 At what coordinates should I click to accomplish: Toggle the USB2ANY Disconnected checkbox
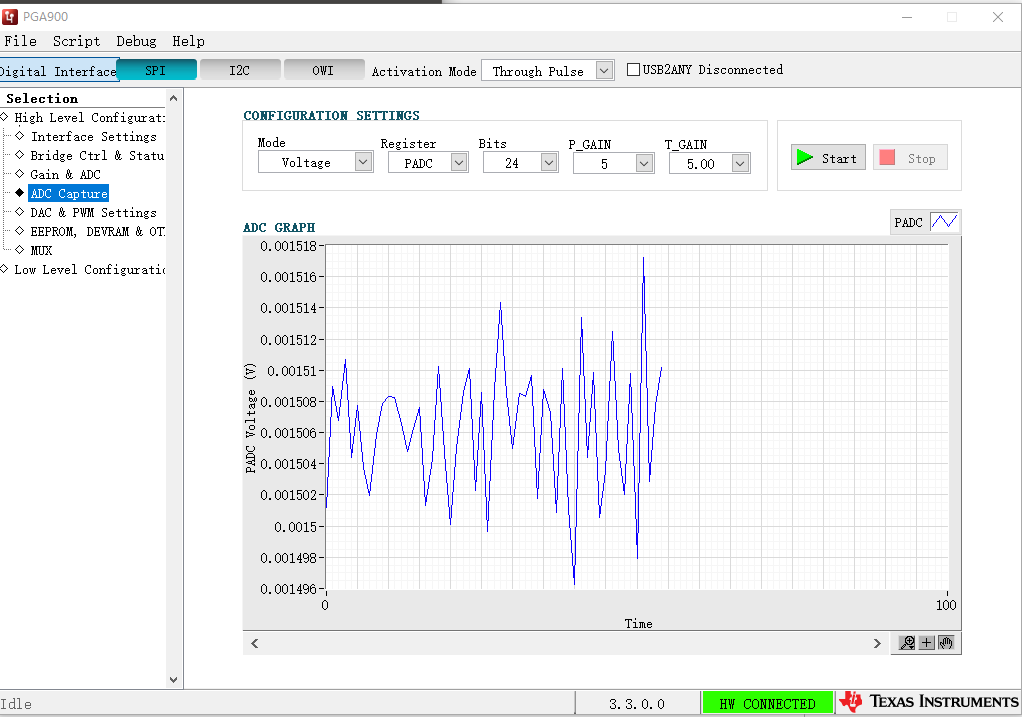[633, 69]
